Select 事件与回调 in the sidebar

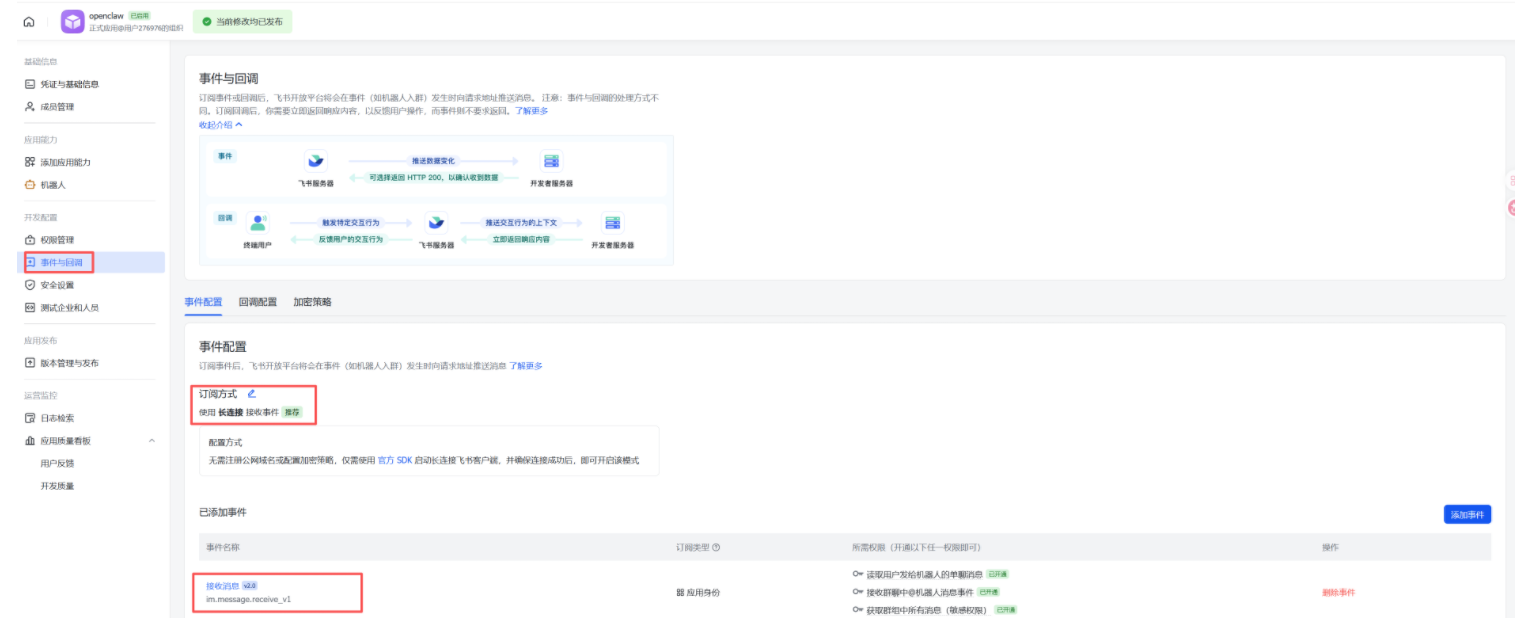coord(61,262)
